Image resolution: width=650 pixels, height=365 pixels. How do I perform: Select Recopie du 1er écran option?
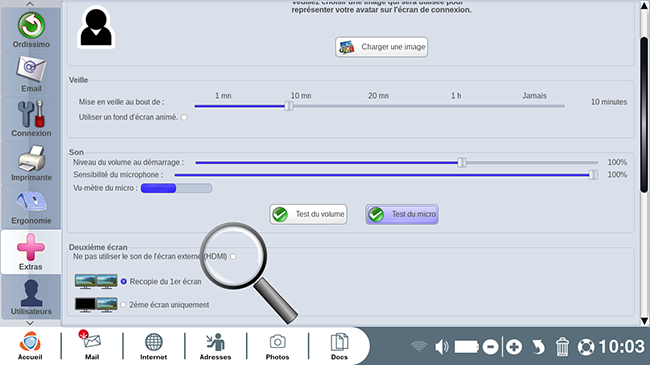(x=124, y=281)
